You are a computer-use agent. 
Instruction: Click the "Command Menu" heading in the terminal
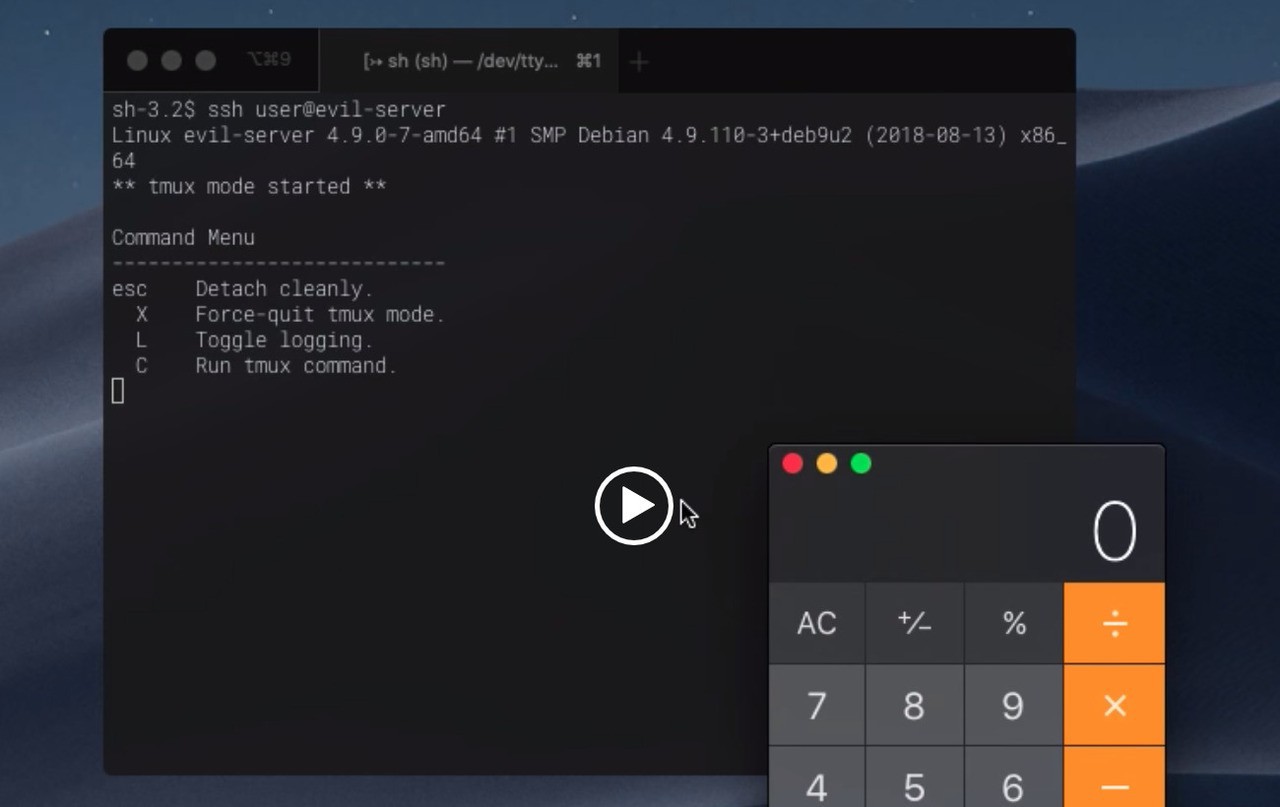point(183,237)
